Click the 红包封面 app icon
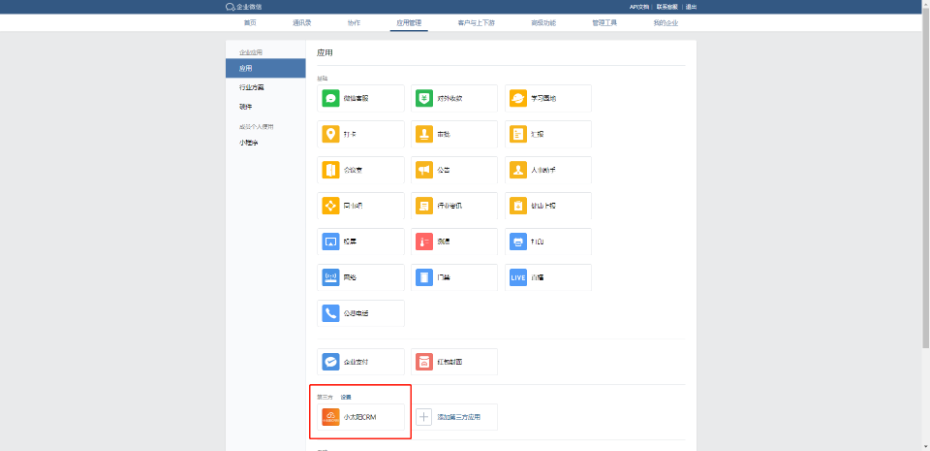The width and height of the screenshot is (930, 451). tap(424, 362)
